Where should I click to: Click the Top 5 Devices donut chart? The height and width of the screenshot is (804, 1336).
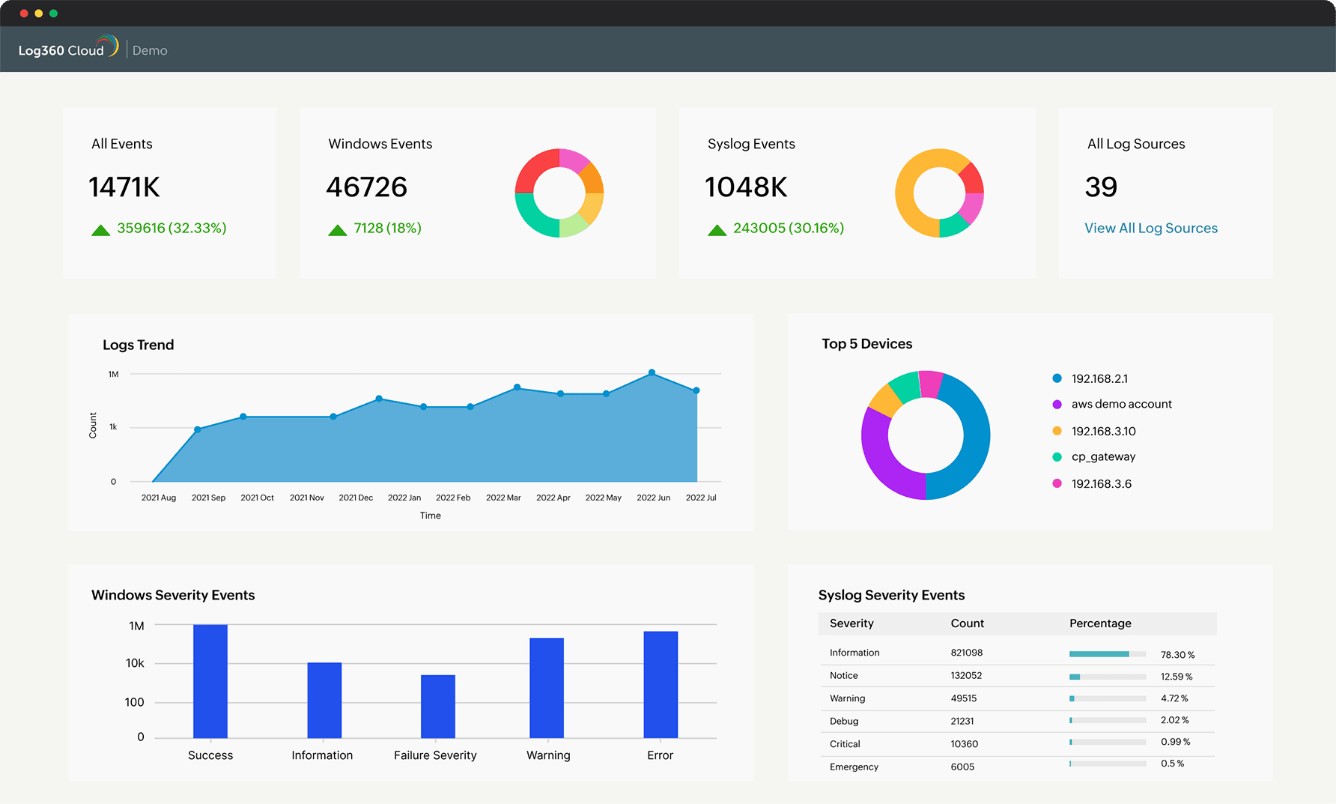click(925, 434)
